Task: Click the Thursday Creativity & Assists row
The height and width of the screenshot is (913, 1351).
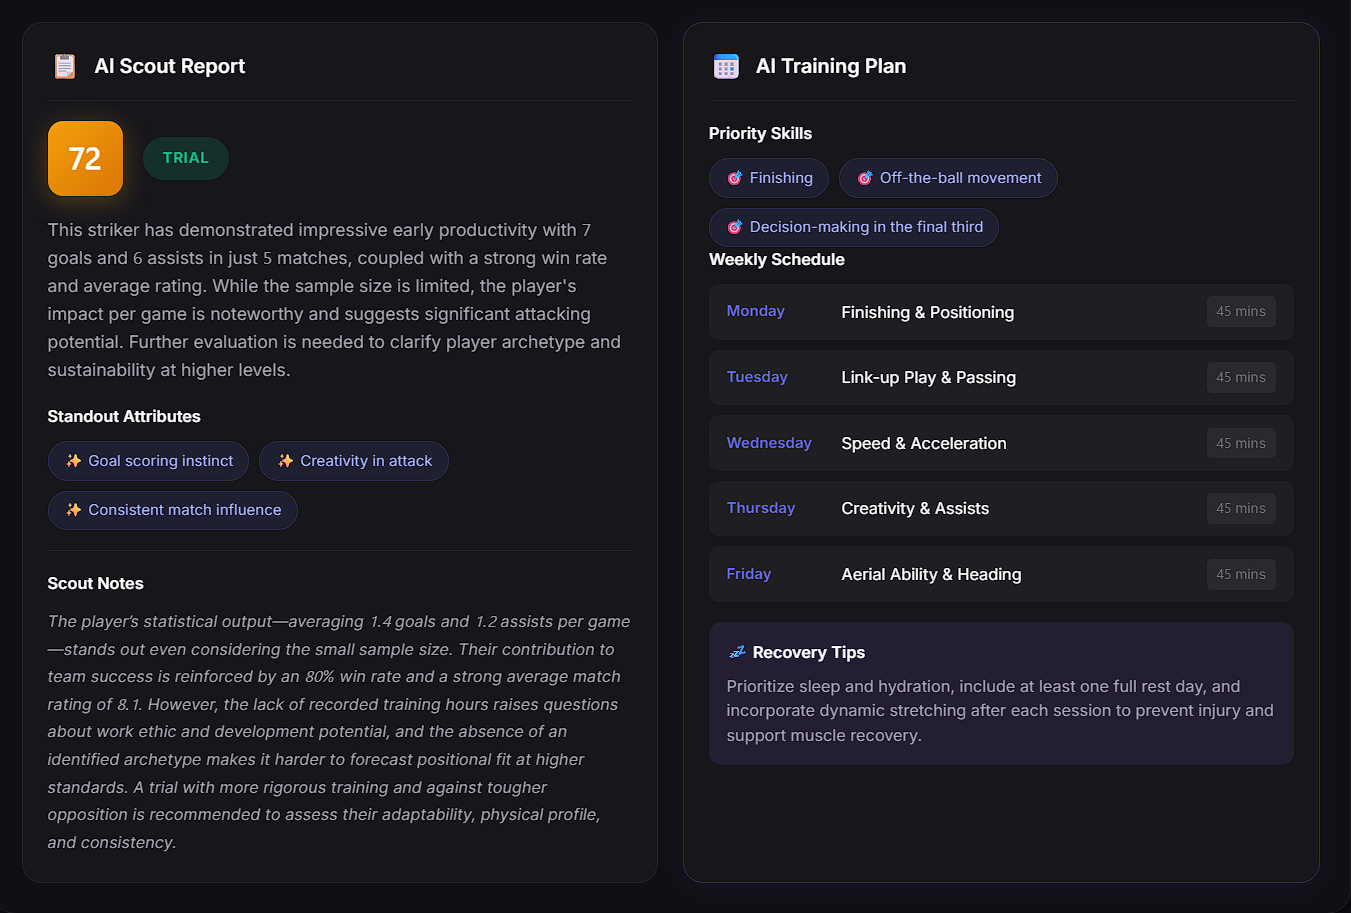Action: 1000,508
